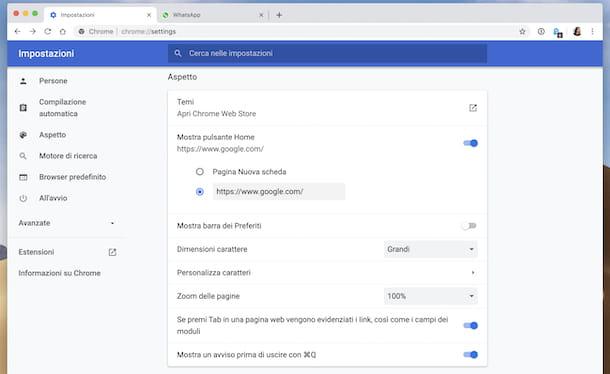Enable Mostra barra dei Preferiti switch
Screen dimensions: 610x374
469,226
